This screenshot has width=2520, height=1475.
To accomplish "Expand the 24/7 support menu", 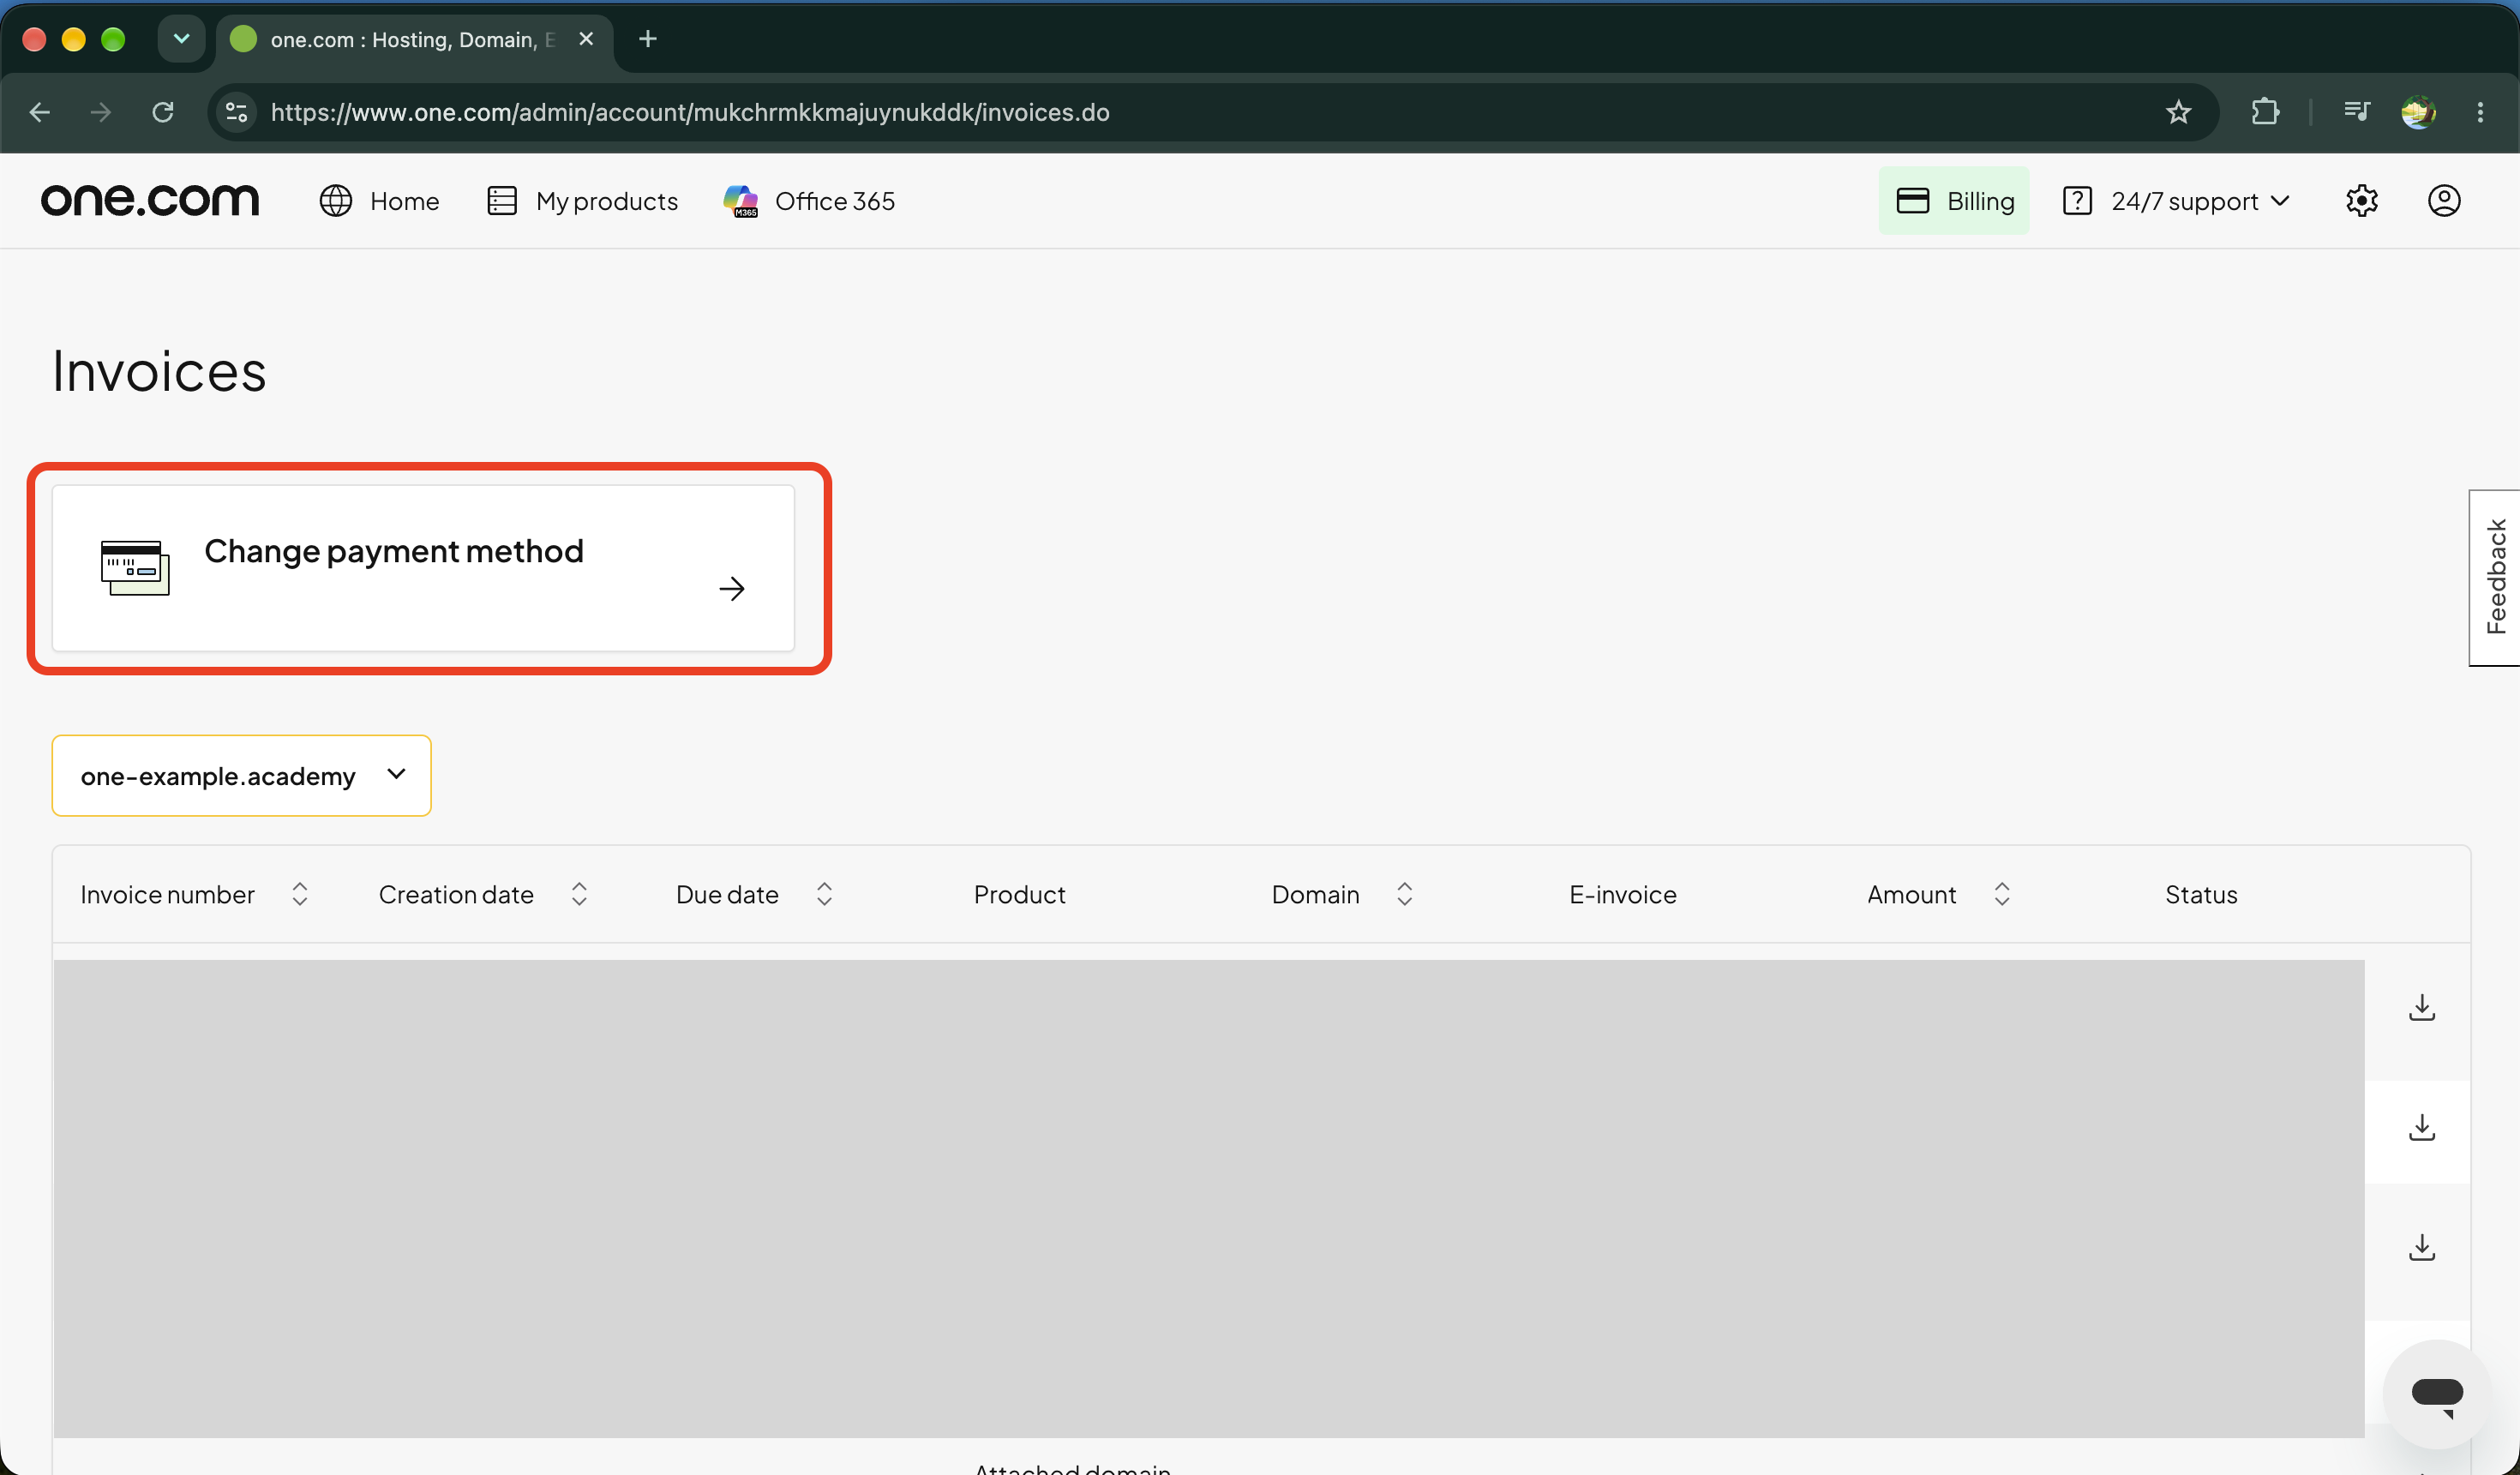I will (x=2176, y=201).
